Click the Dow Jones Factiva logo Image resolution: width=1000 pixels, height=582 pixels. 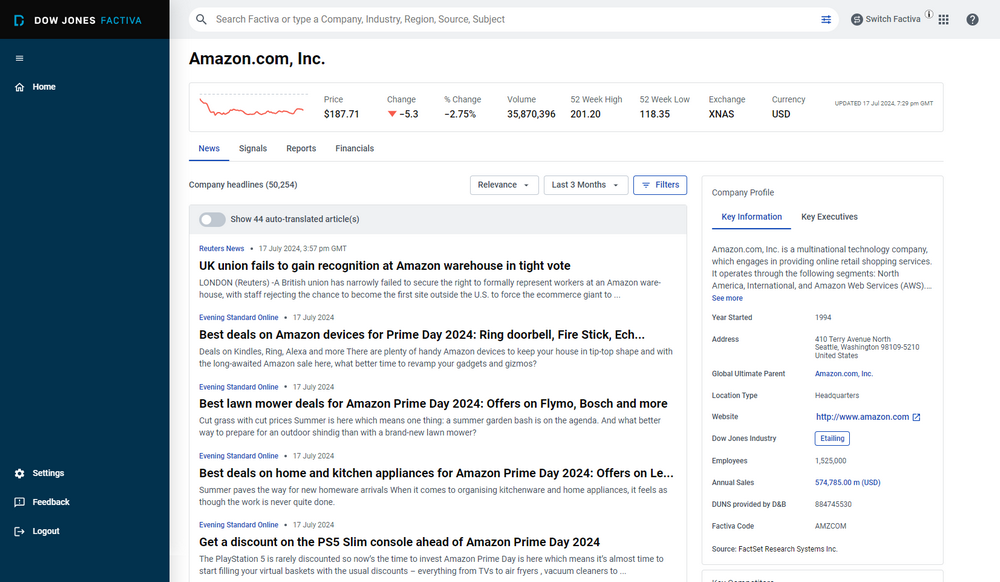pyautogui.click(x=78, y=20)
